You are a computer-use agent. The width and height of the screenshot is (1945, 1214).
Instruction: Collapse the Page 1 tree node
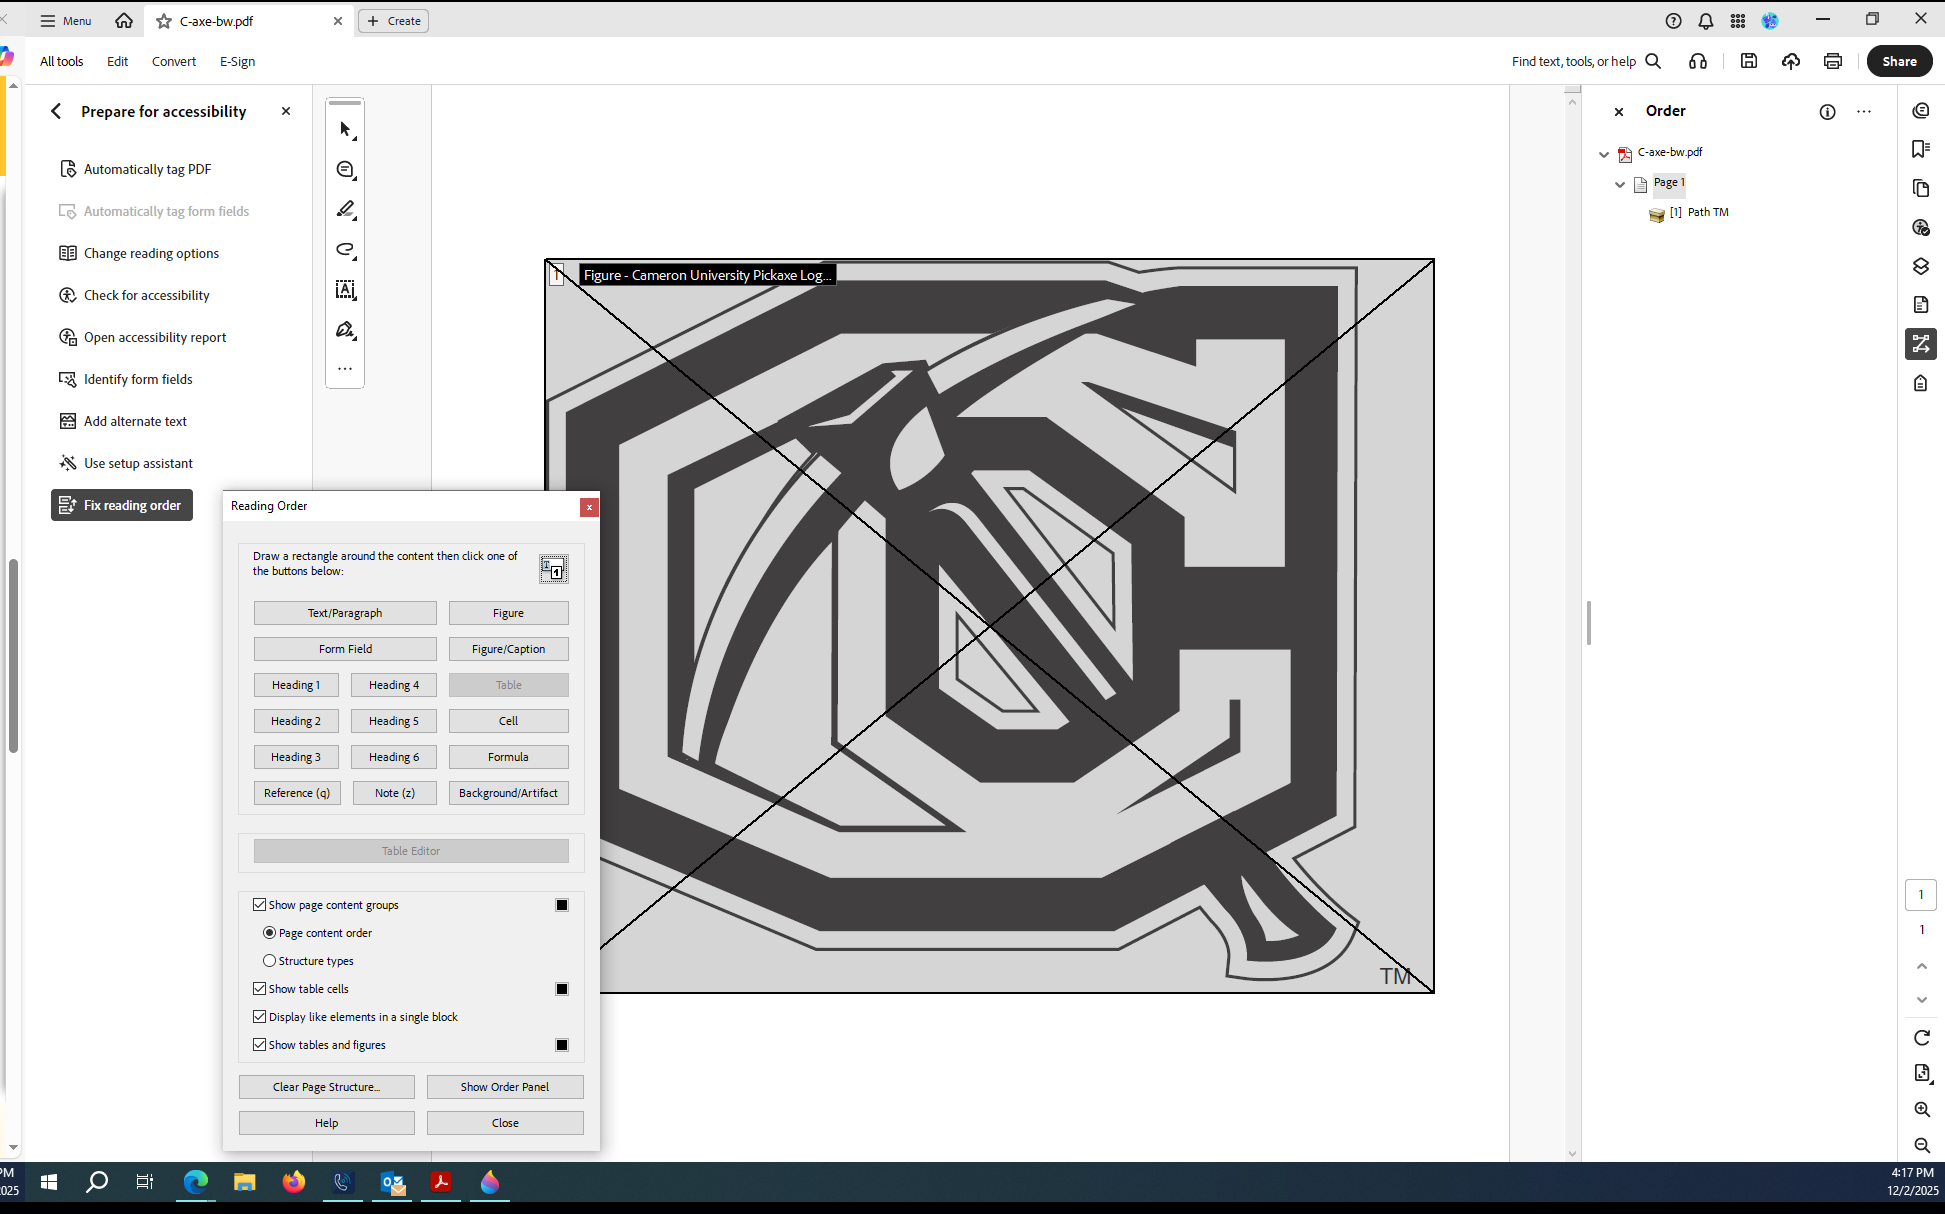(1620, 184)
